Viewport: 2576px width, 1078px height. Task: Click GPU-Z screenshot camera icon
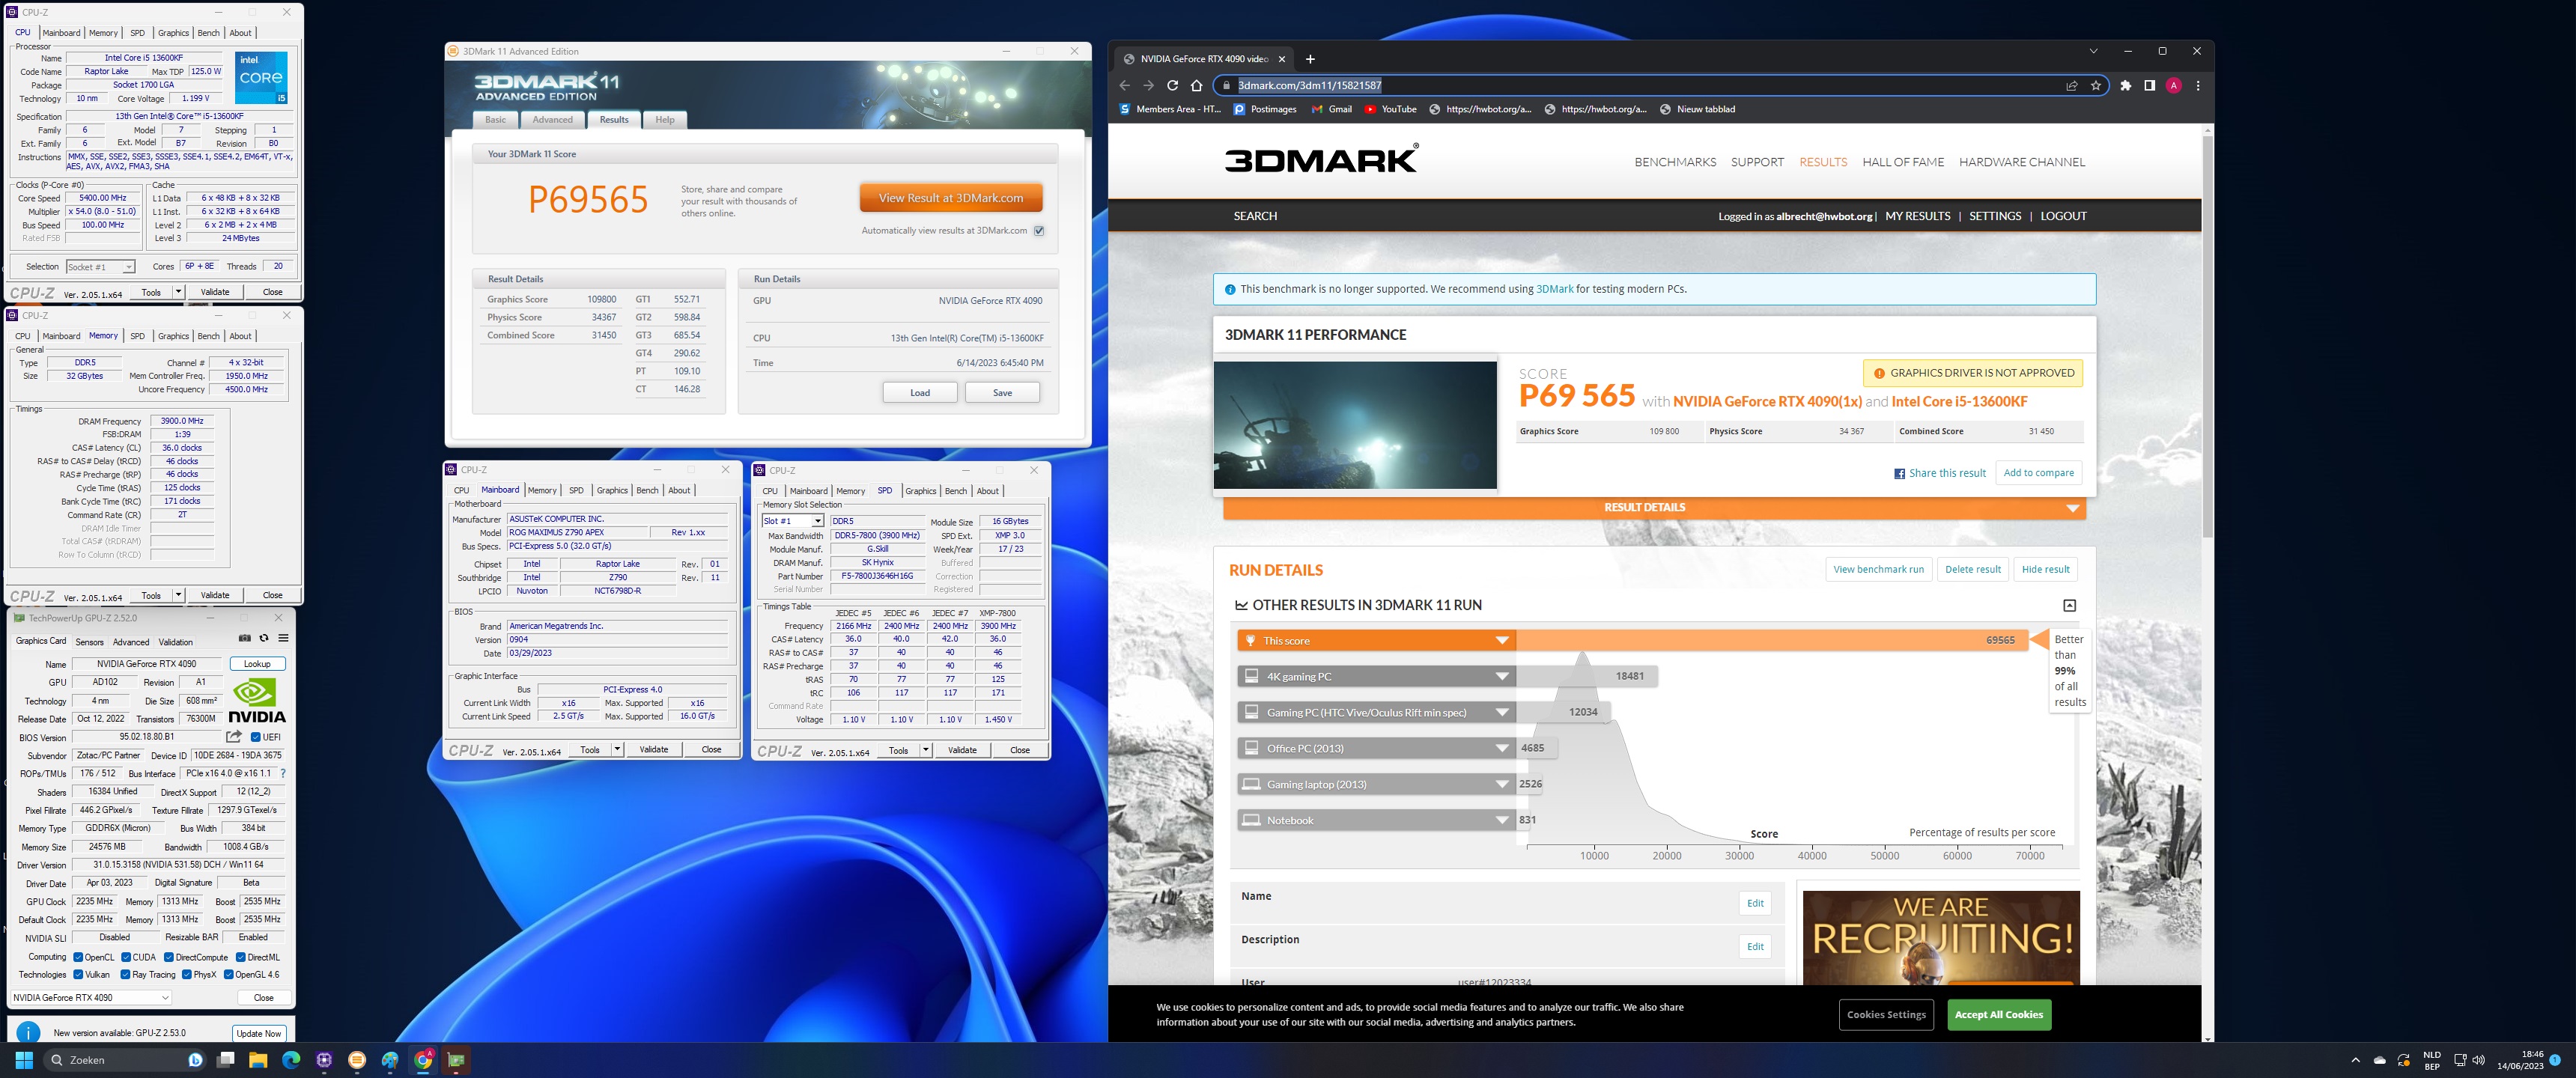[x=245, y=638]
